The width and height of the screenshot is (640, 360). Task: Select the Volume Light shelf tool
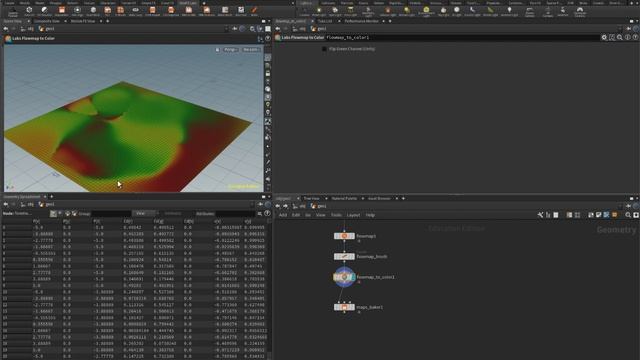(387, 11)
